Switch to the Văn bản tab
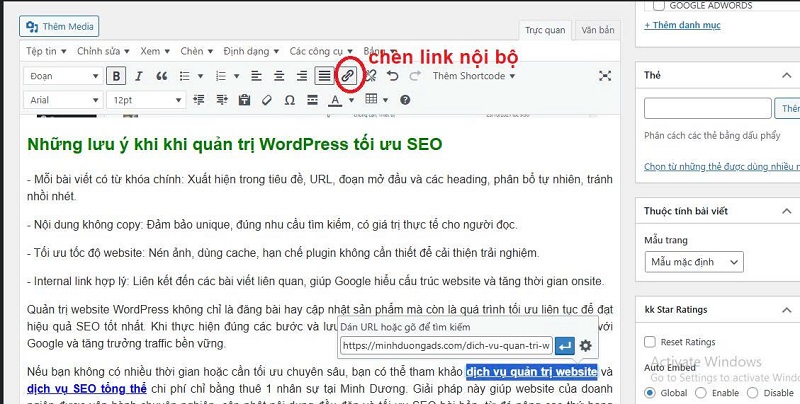 (x=597, y=30)
